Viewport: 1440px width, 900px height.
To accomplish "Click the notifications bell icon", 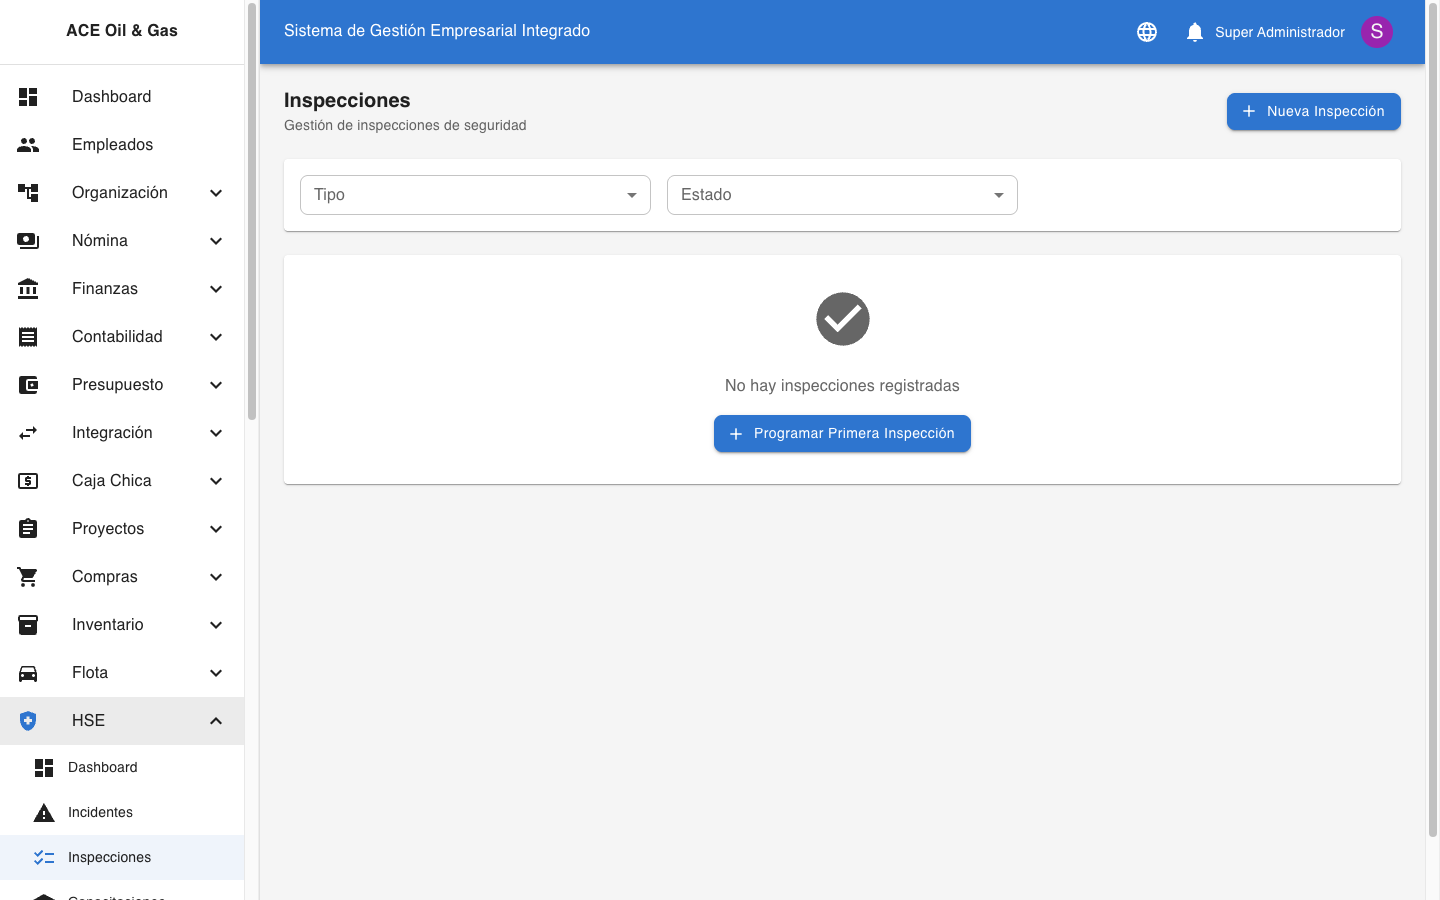I will tap(1194, 31).
